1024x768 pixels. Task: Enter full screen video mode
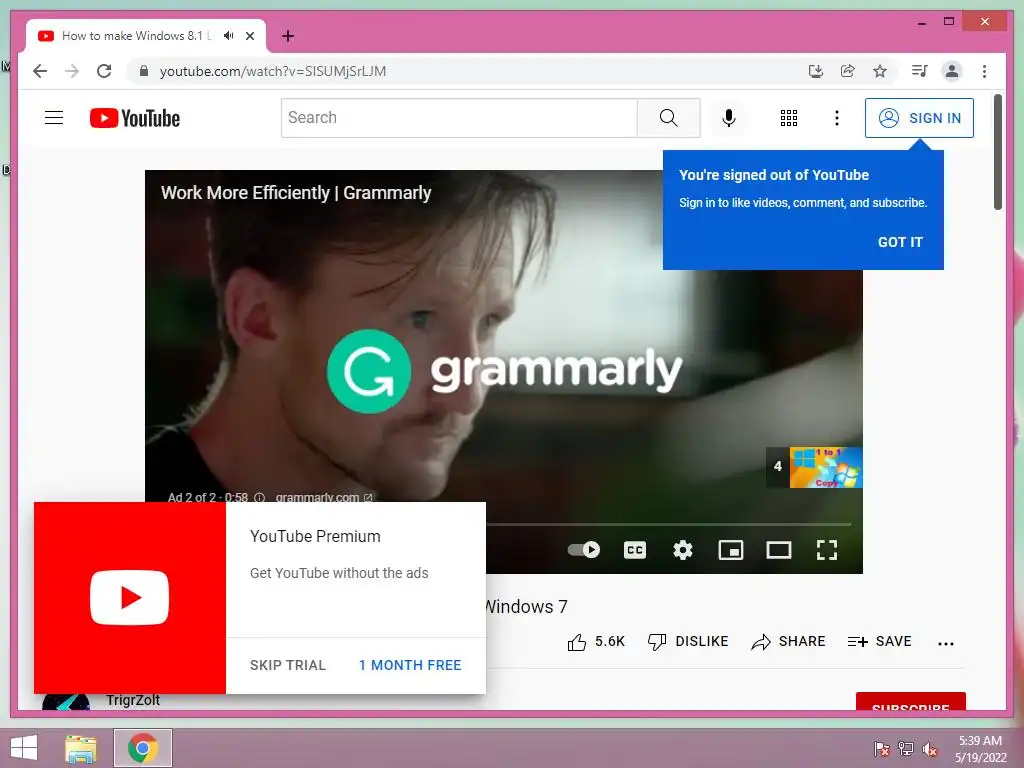pos(827,550)
